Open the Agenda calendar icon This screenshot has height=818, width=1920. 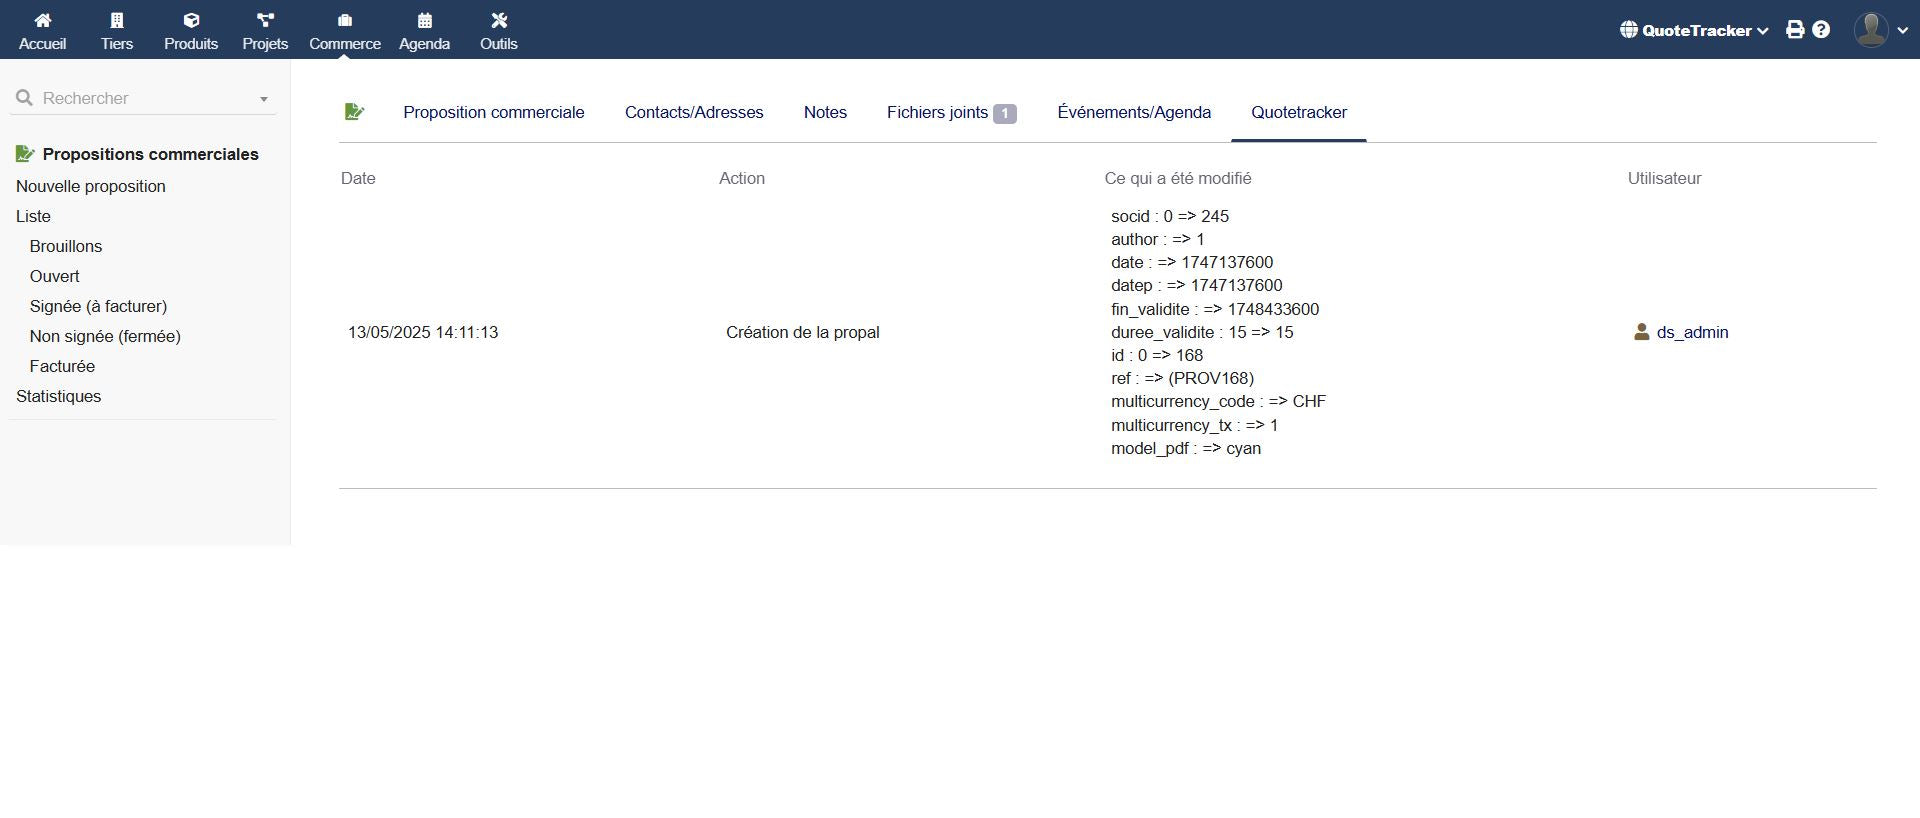(424, 20)
